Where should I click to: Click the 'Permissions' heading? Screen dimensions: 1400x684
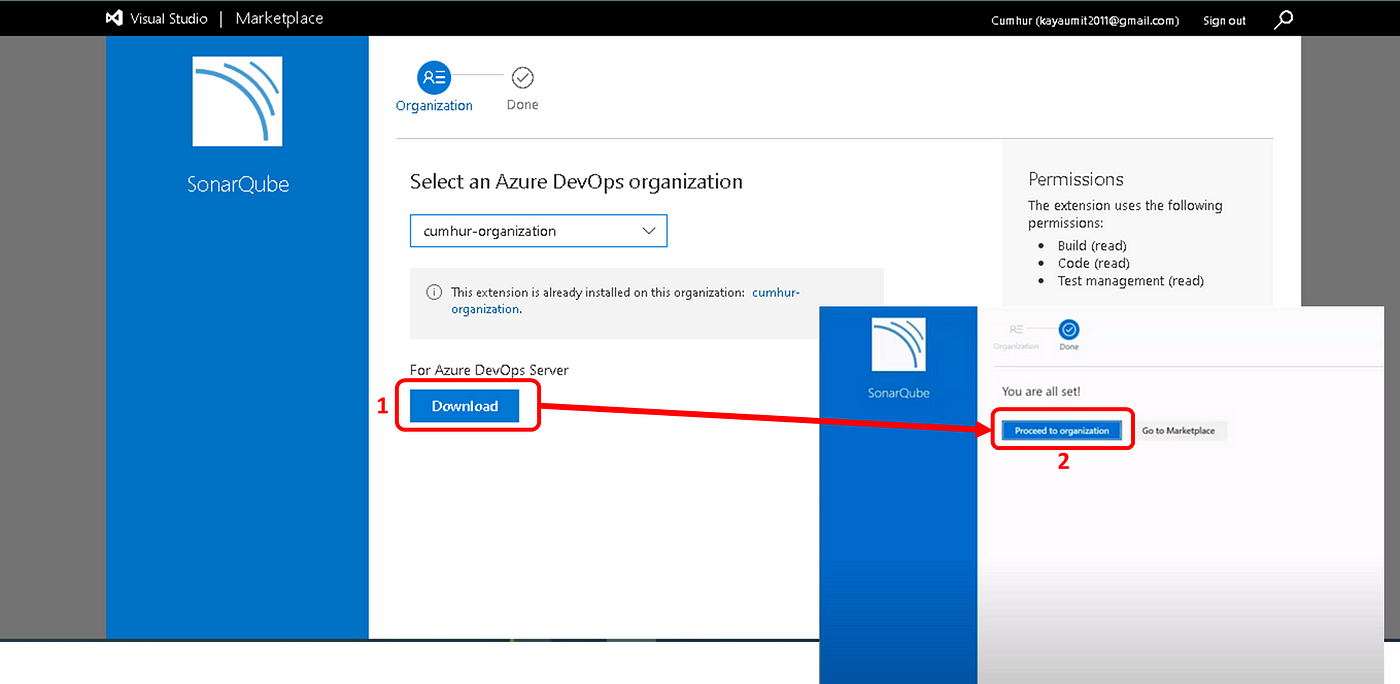[x=1076, y=179]
